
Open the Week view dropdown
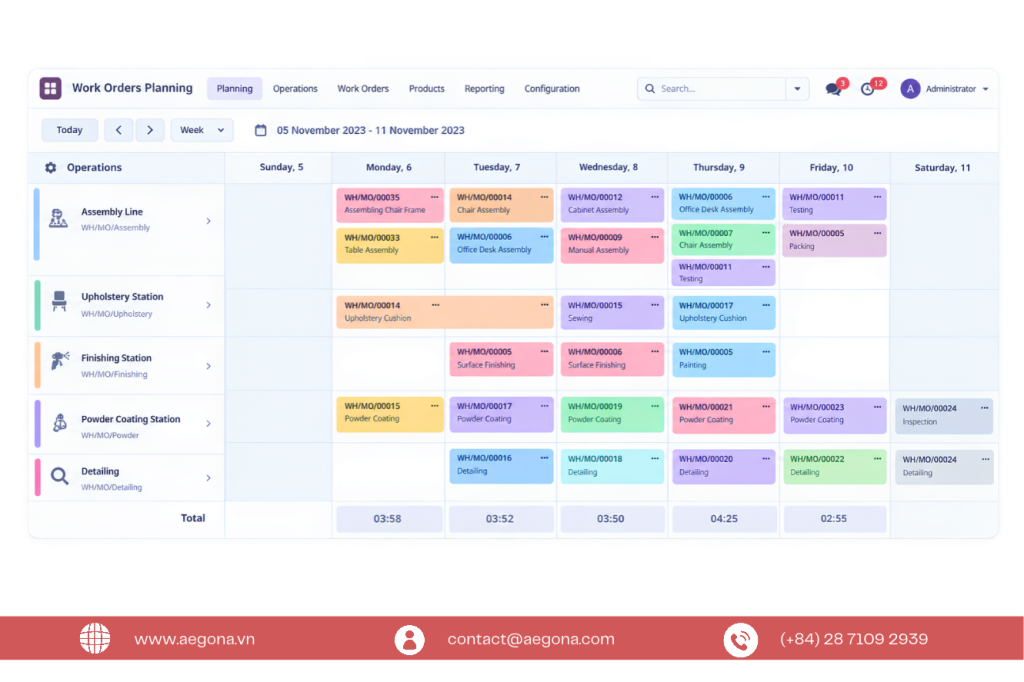tap(202, 130)
